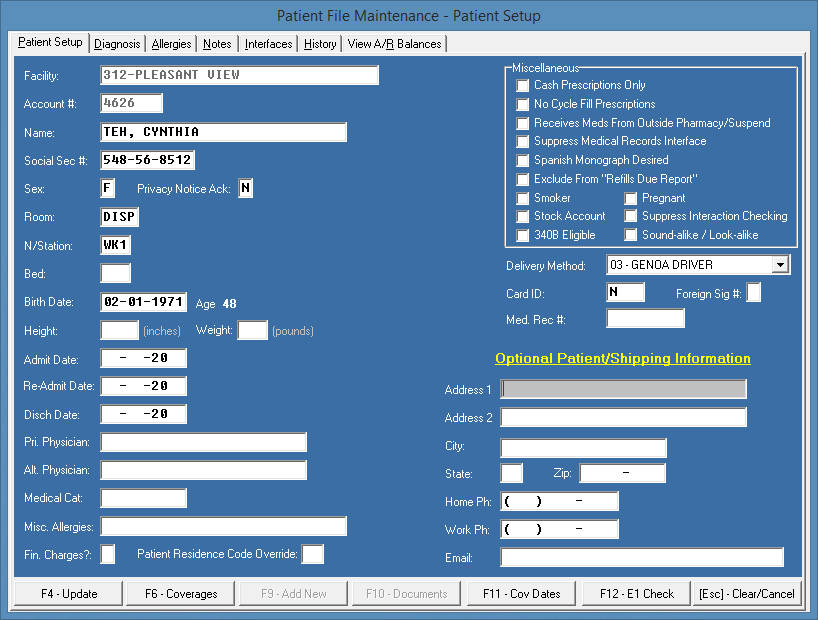818x620 pixels.
Task: Open the View A/R Balances tab
Action: (394, 44)
